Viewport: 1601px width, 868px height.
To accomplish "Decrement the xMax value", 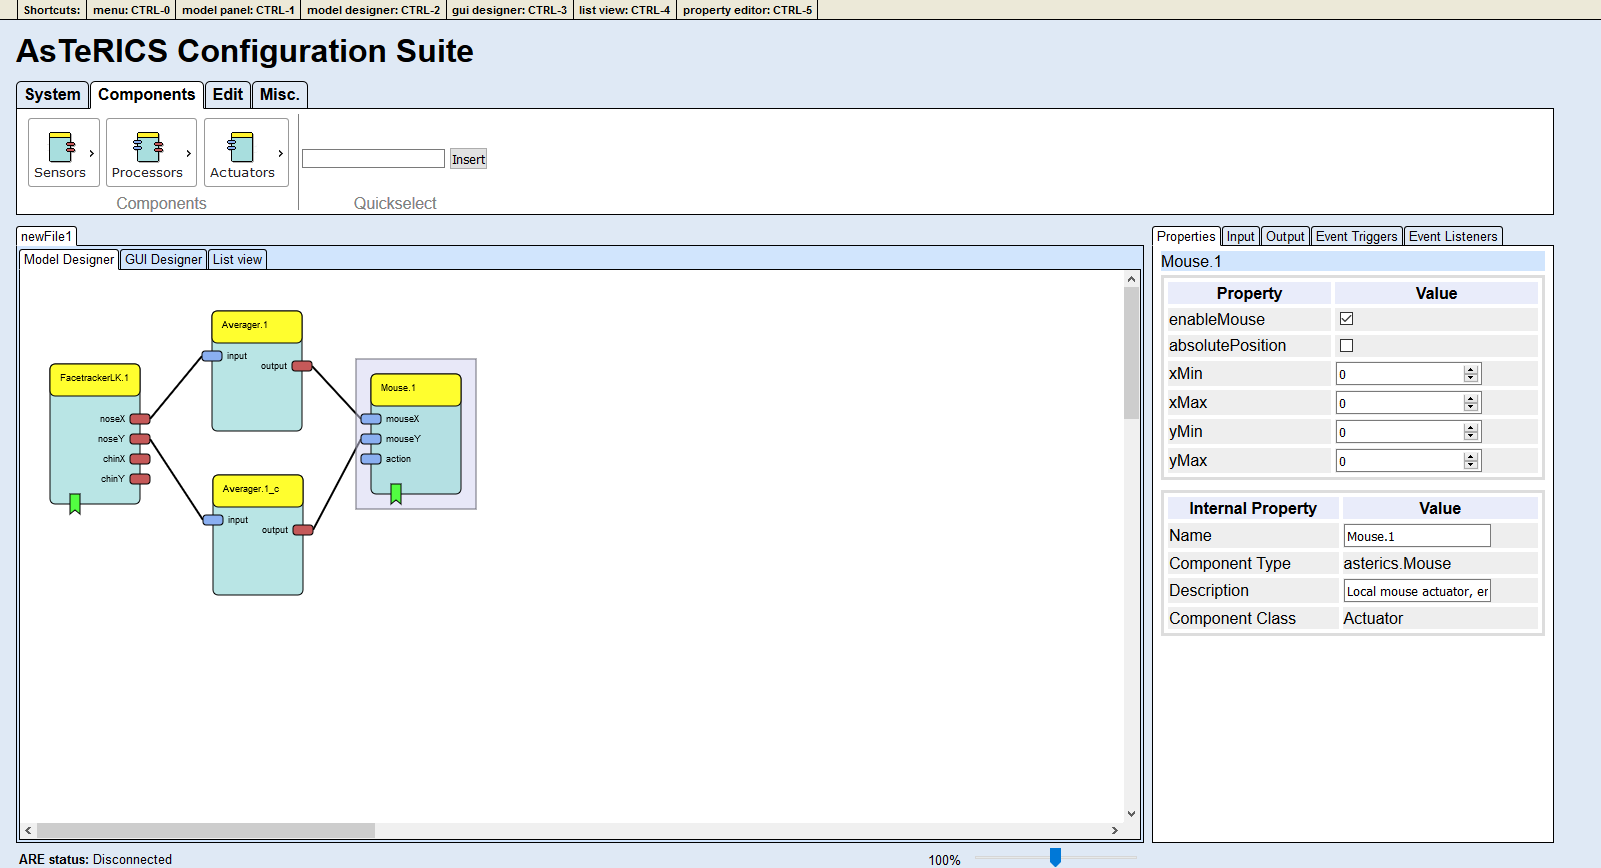I will [x=1470, y=407].
